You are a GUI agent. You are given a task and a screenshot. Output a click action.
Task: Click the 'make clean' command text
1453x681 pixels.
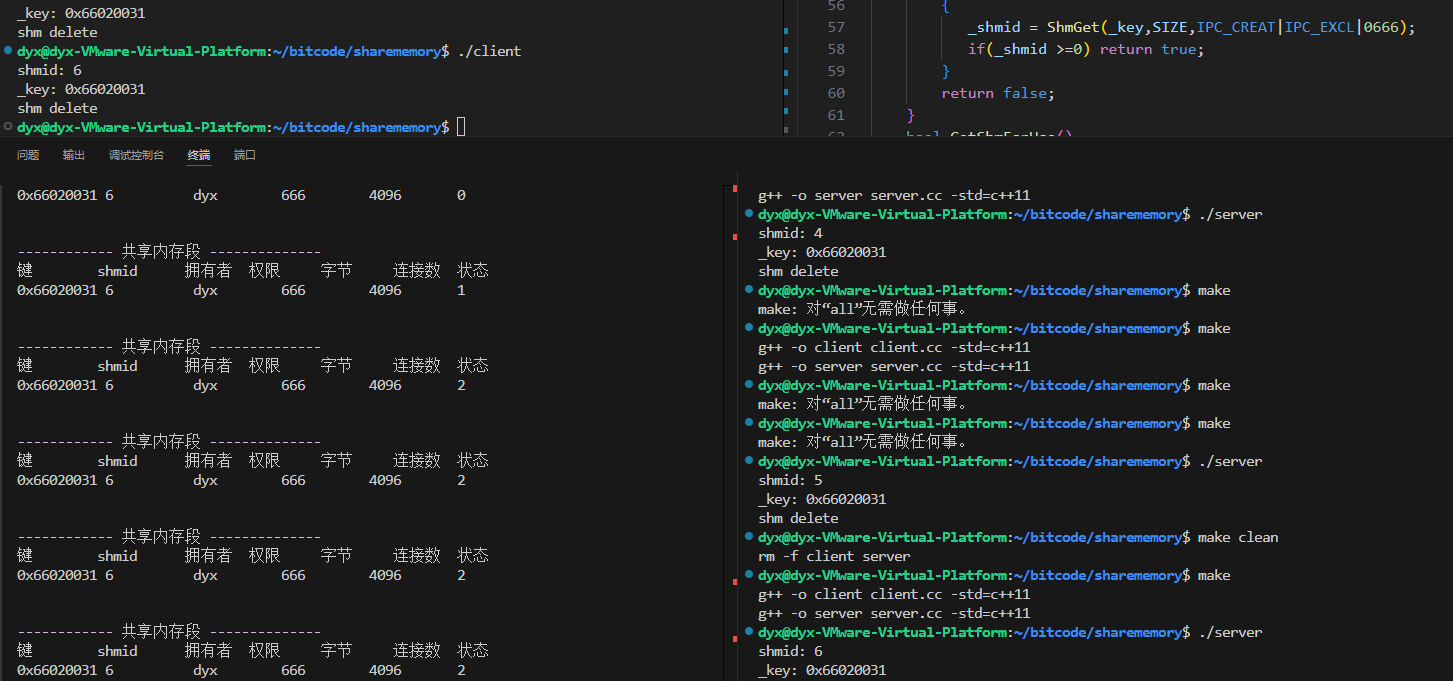pos(1238,537)
